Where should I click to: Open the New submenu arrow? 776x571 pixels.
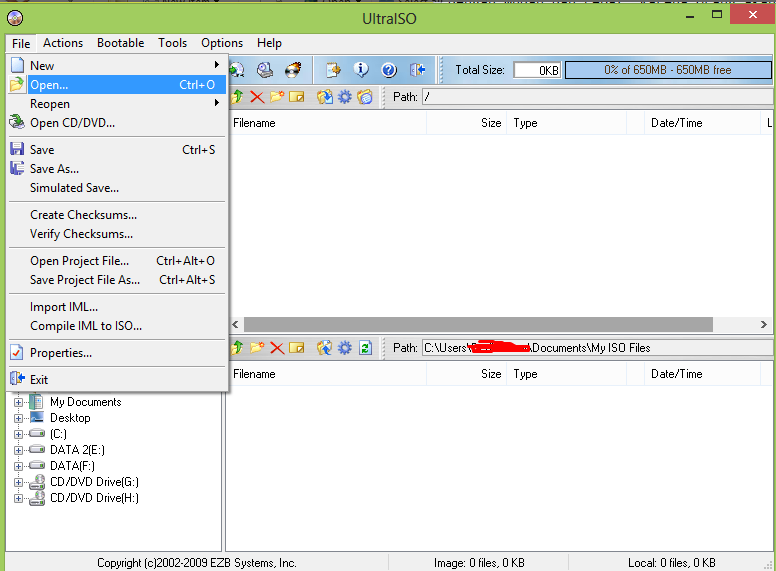[217, 65]
